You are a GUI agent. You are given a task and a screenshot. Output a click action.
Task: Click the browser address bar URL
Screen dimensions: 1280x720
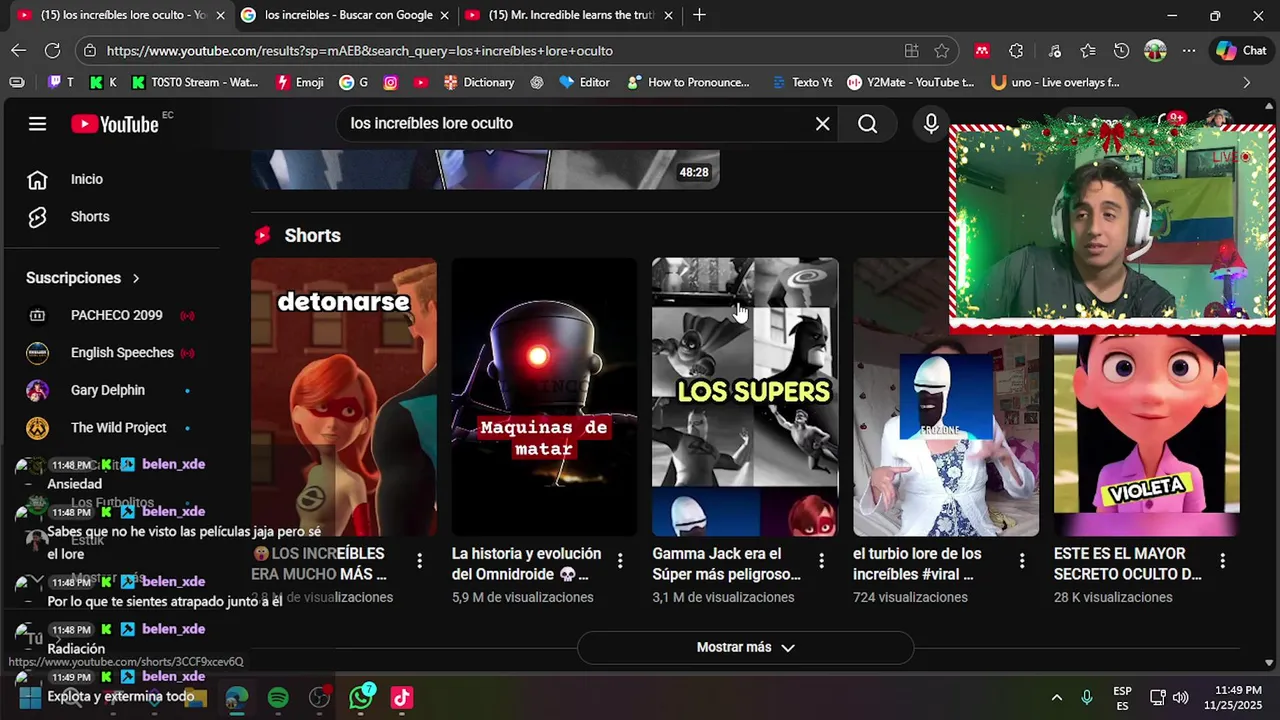(x=360, y=51)
